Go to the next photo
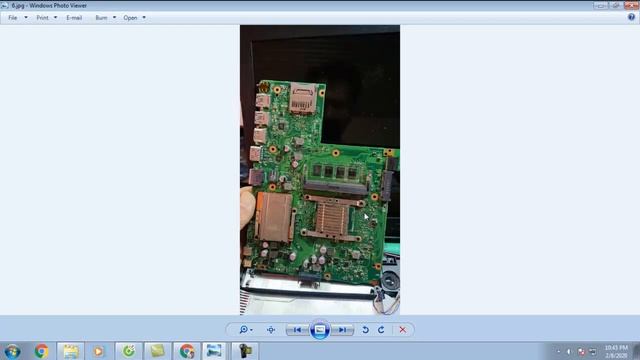The image size is (640, 360). click(x=342, y=330)
